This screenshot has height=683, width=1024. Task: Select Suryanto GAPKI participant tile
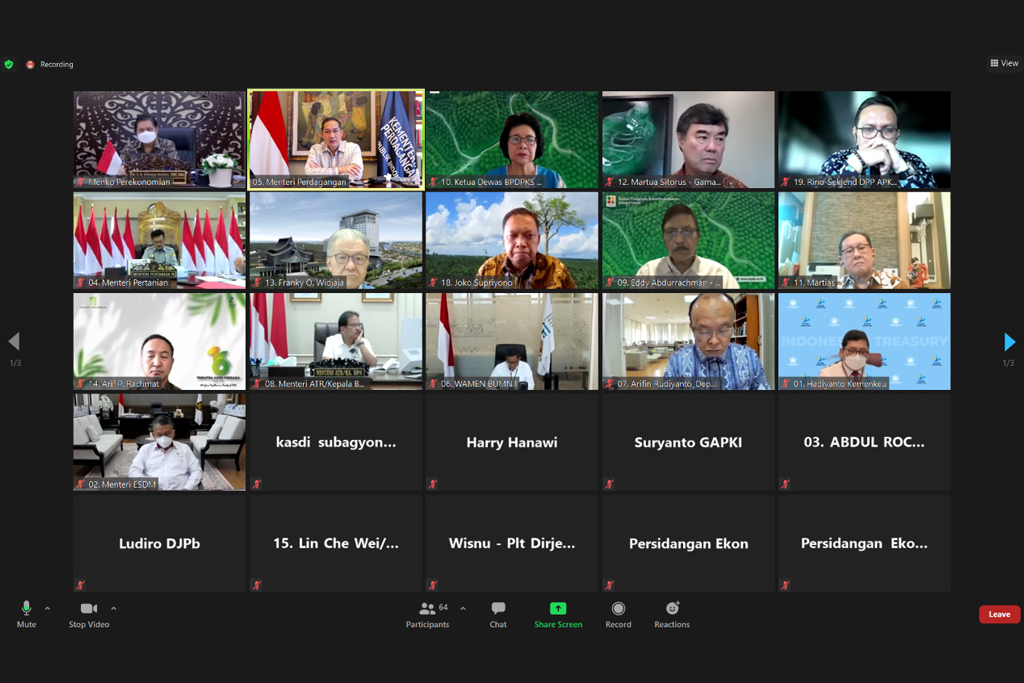(x=688, y=442)
